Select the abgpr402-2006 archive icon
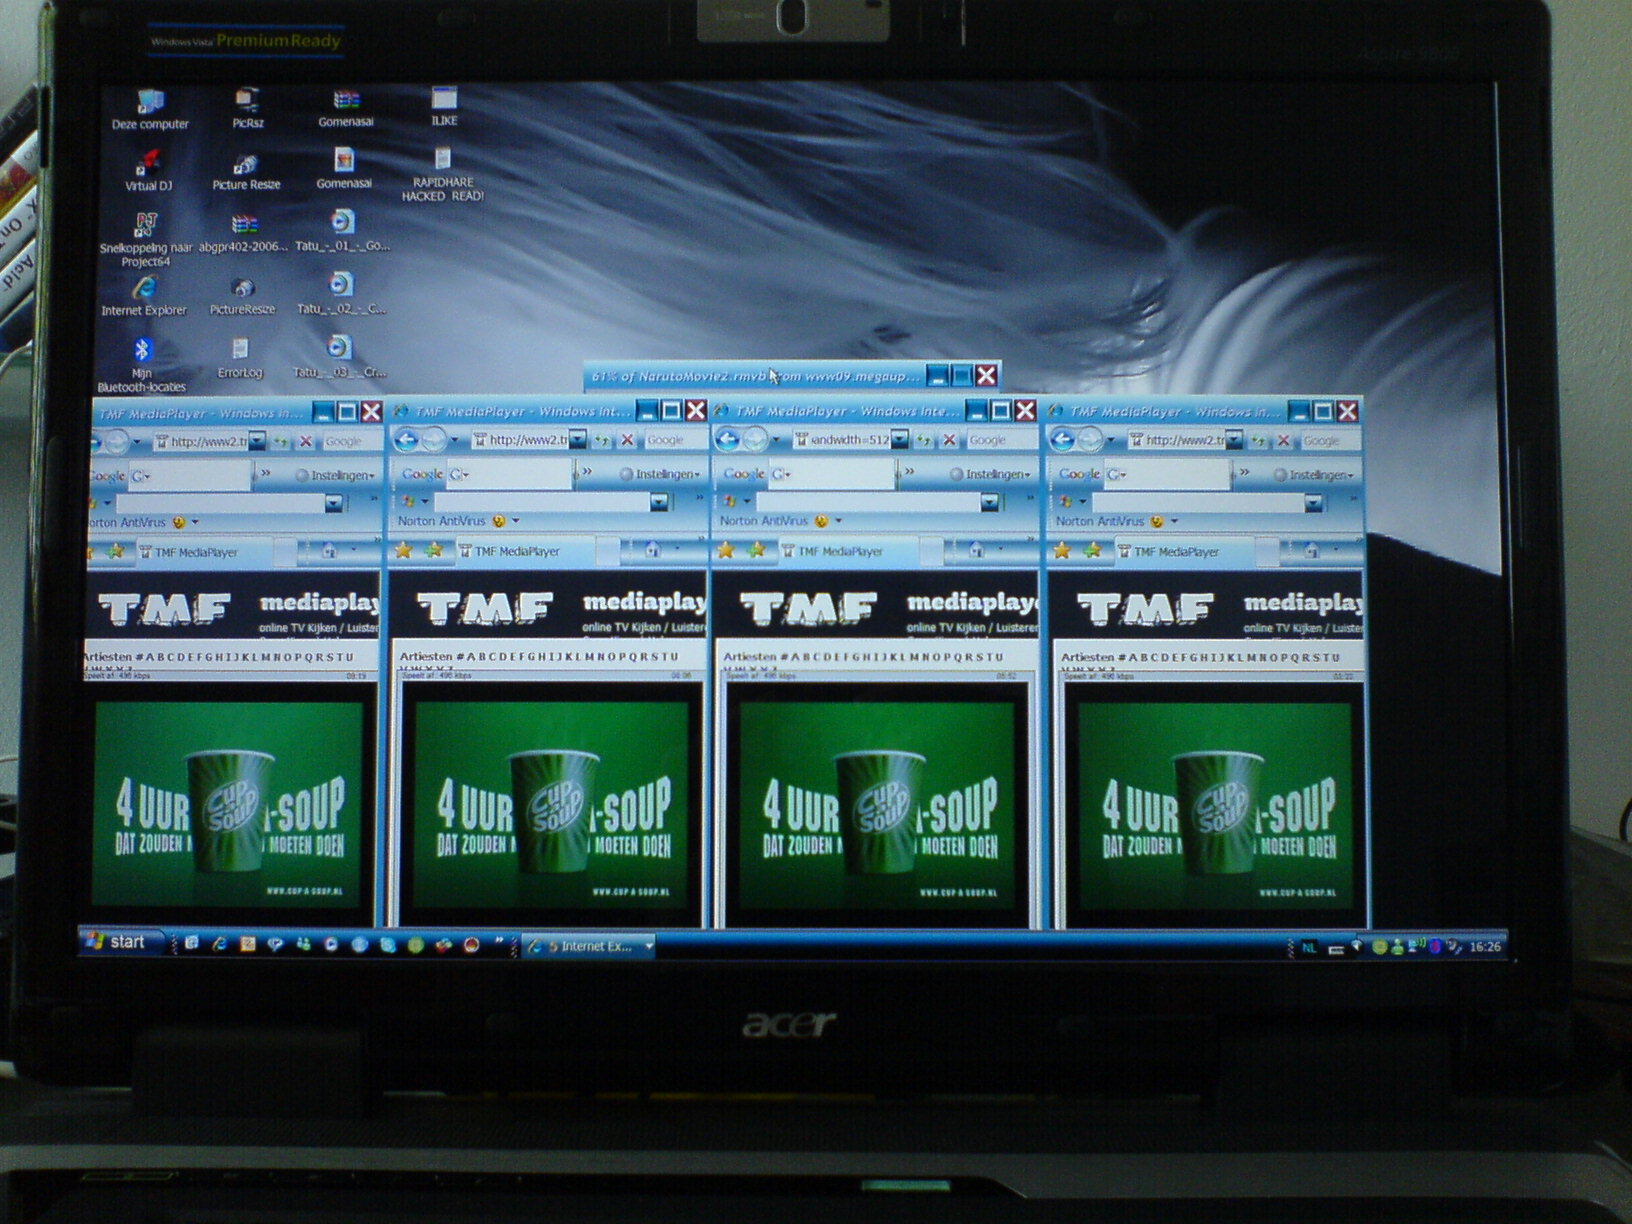Viewport: 1632px width, 1224px height. click(x=243, y=234)
